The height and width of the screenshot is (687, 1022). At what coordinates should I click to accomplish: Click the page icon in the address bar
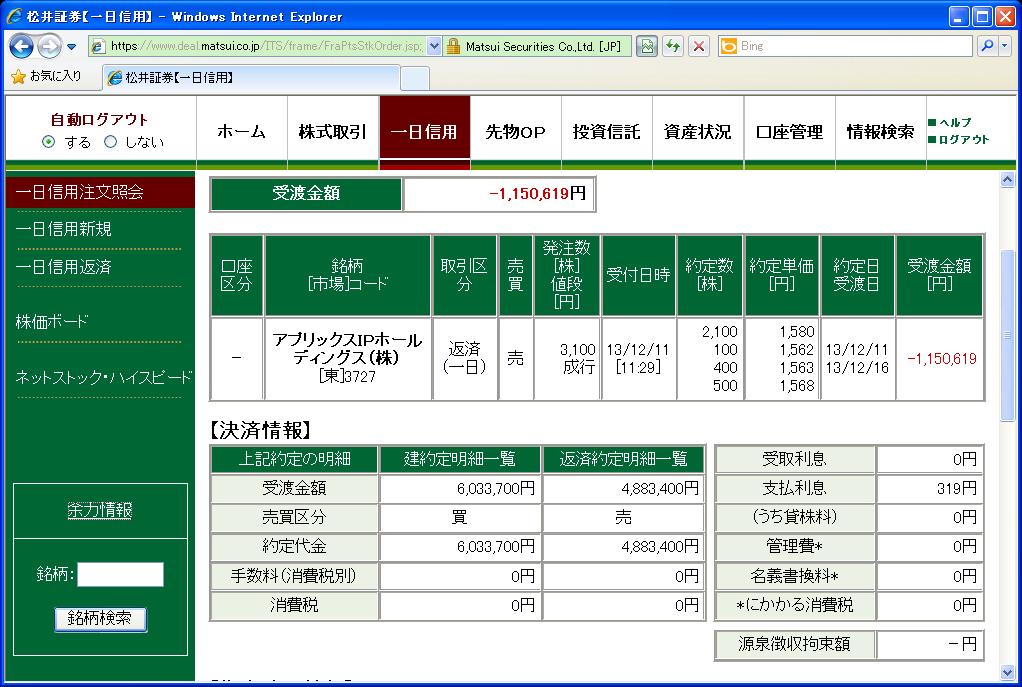98,46
